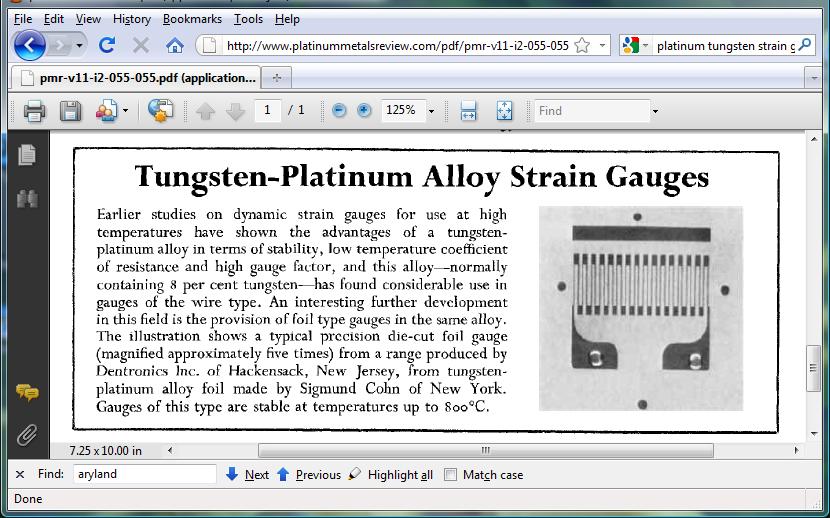Open the Comments panel speech bubble icon
830x518 pixels.
click(x=27, y=393)
